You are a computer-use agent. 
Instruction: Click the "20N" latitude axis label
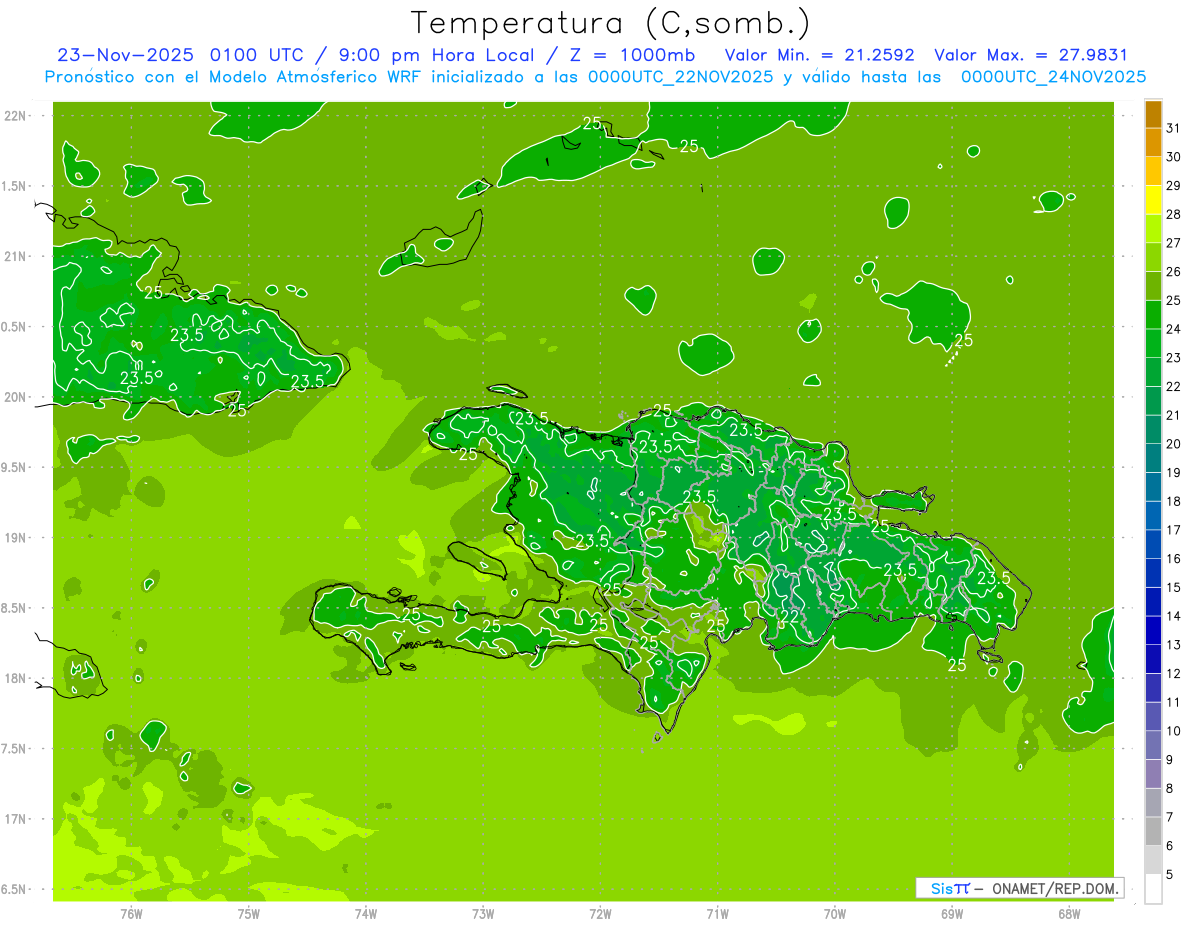click(16, 397)
